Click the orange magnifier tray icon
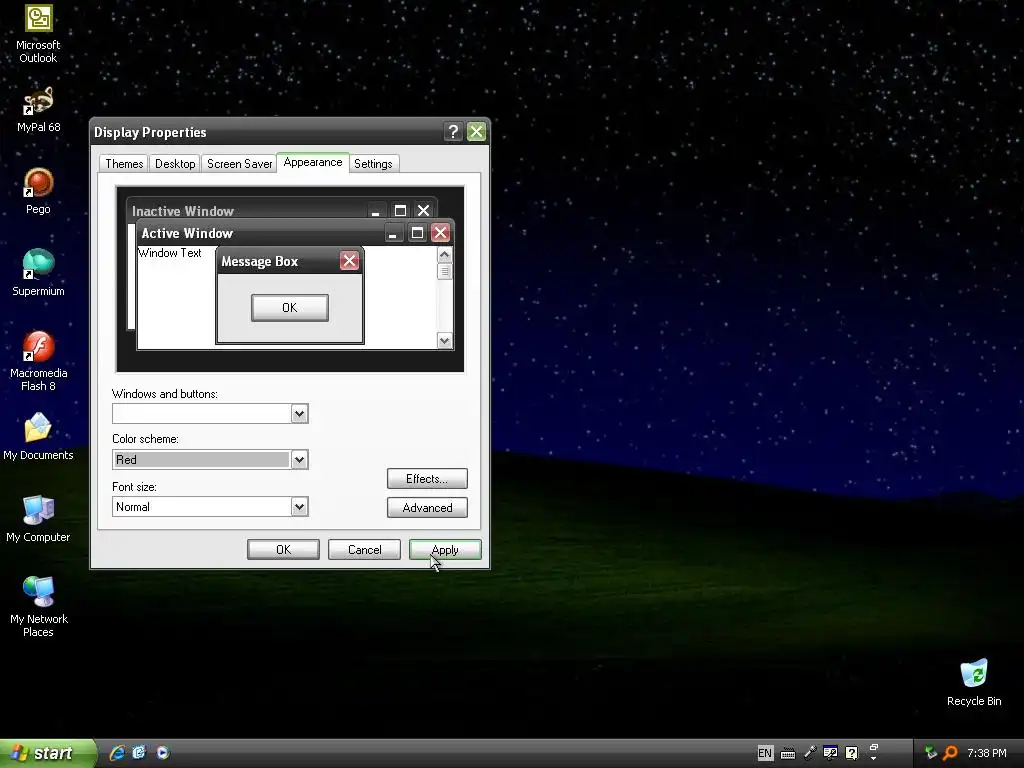The image size is (1024, 768). click(x=951, y=753)
